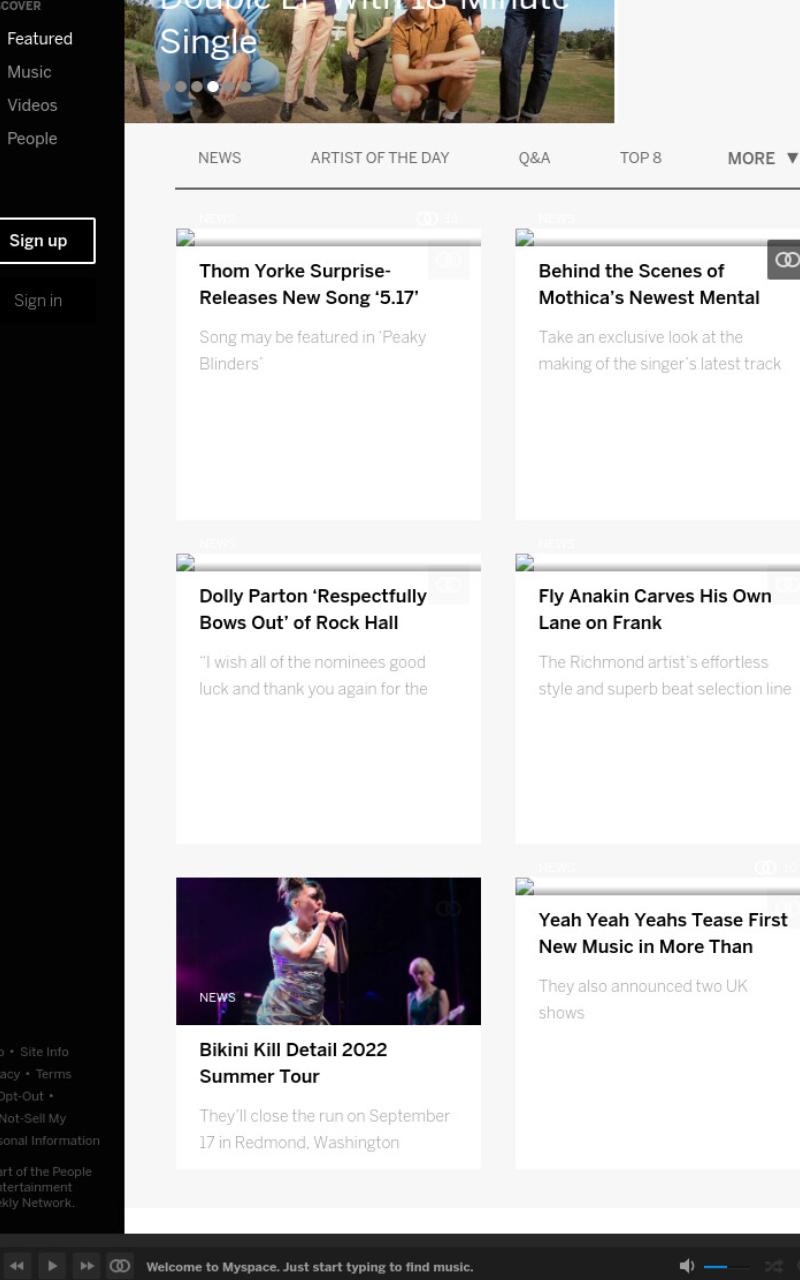This screenshot has height=1280, width=800.
Task: Open Thom Yorke Surprise-Releases New Song article
Action: click(x=309, y=284)
